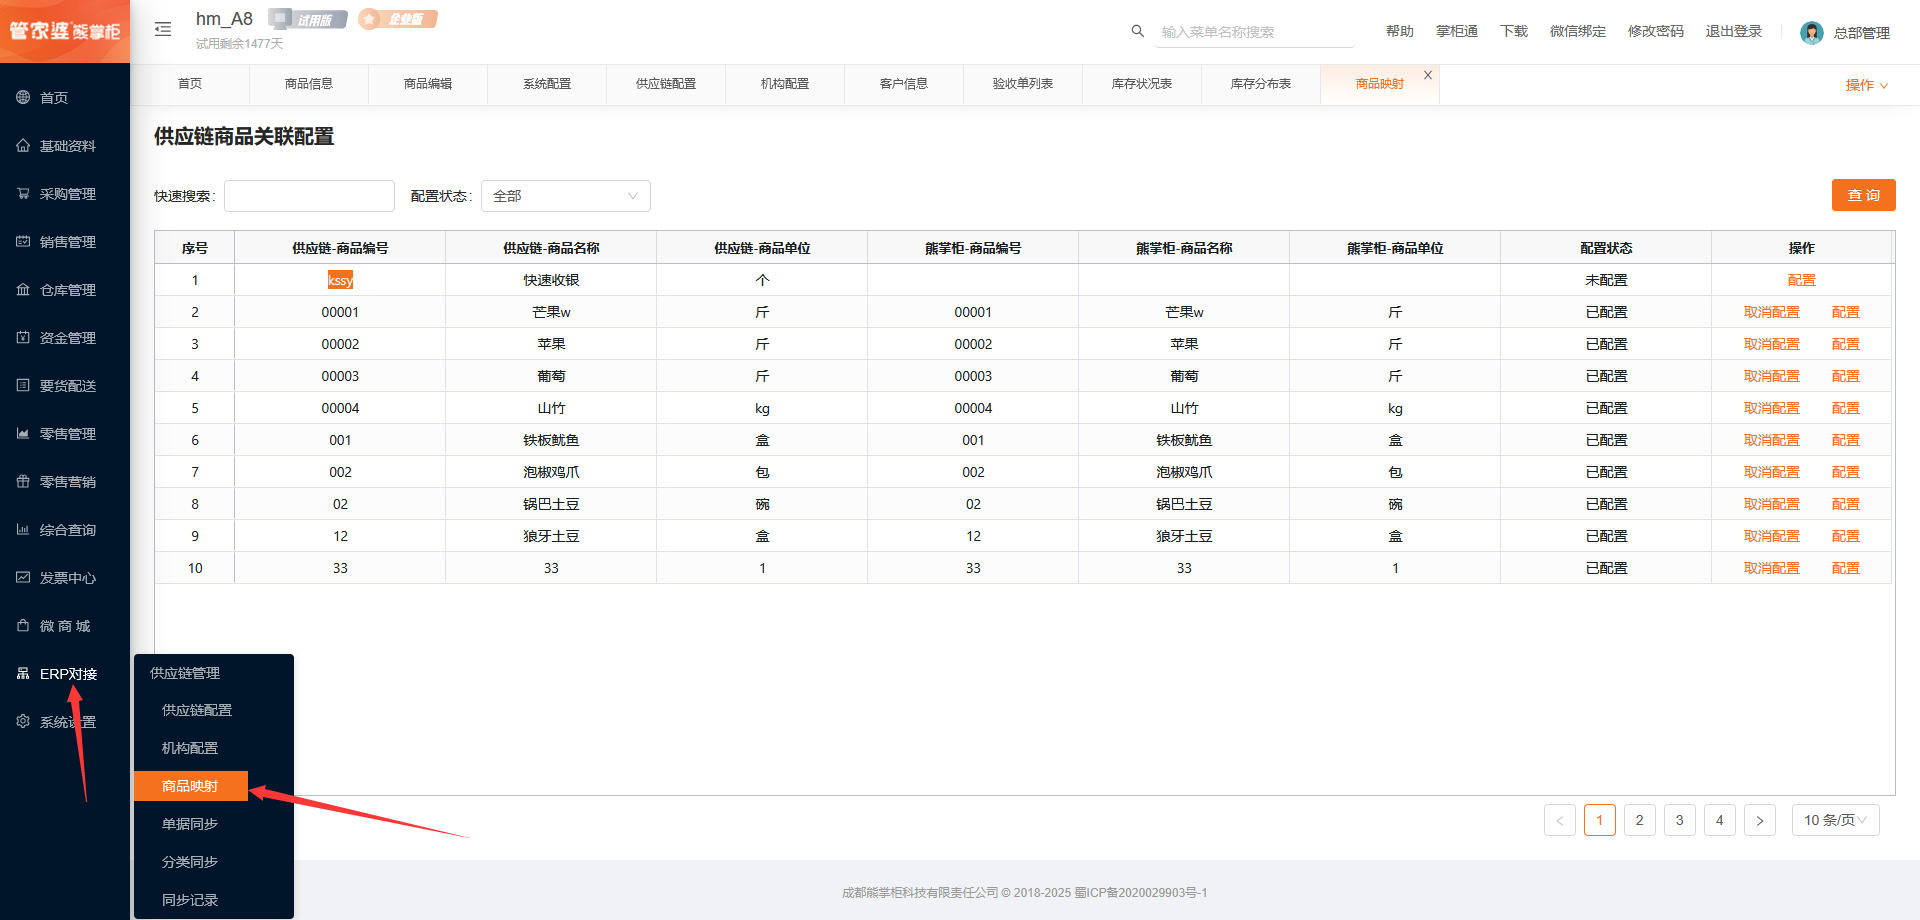Go to page 3
Viewport: 1920px width, 920px height.
coord(1680,820)
